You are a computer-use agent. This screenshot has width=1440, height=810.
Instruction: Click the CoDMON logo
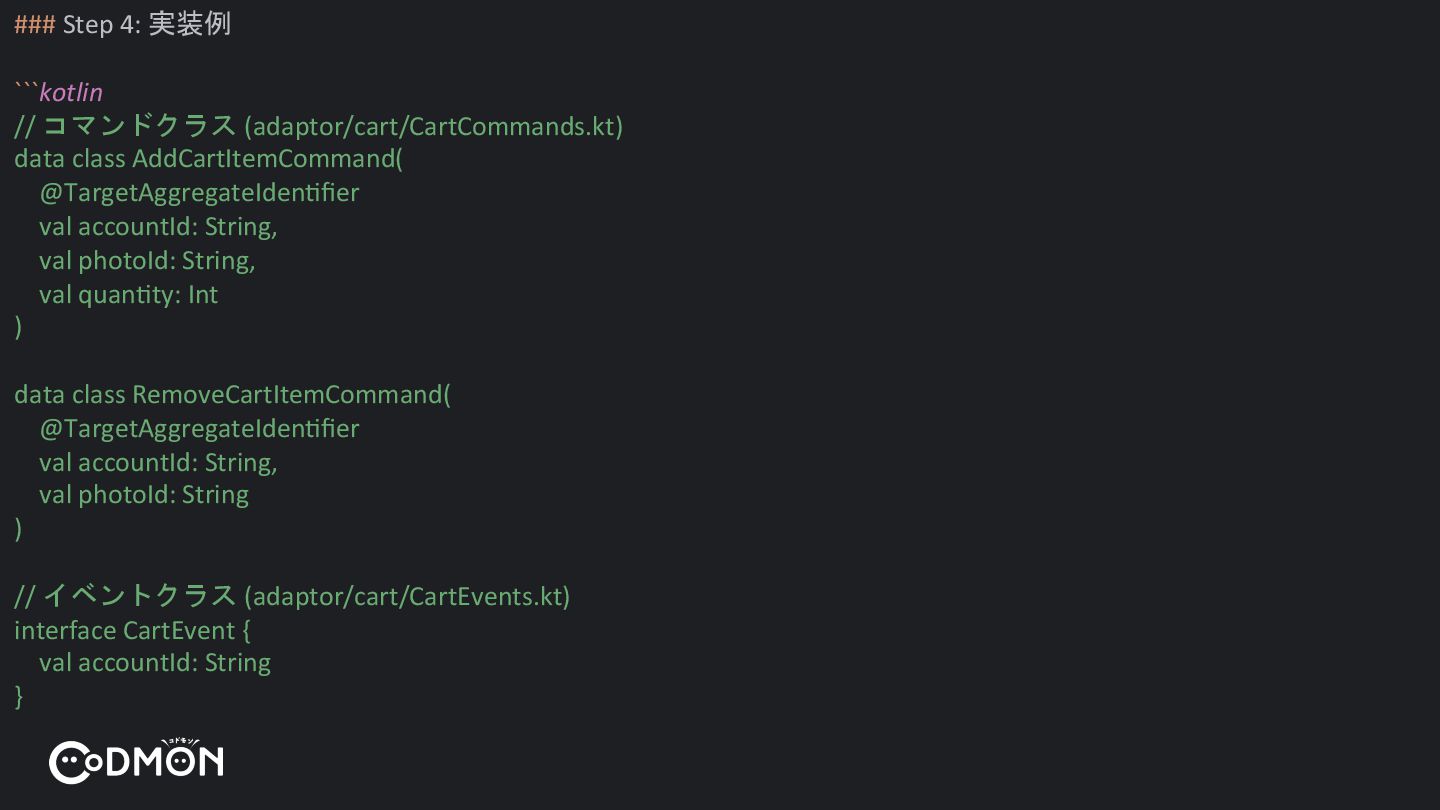(136, 761)
